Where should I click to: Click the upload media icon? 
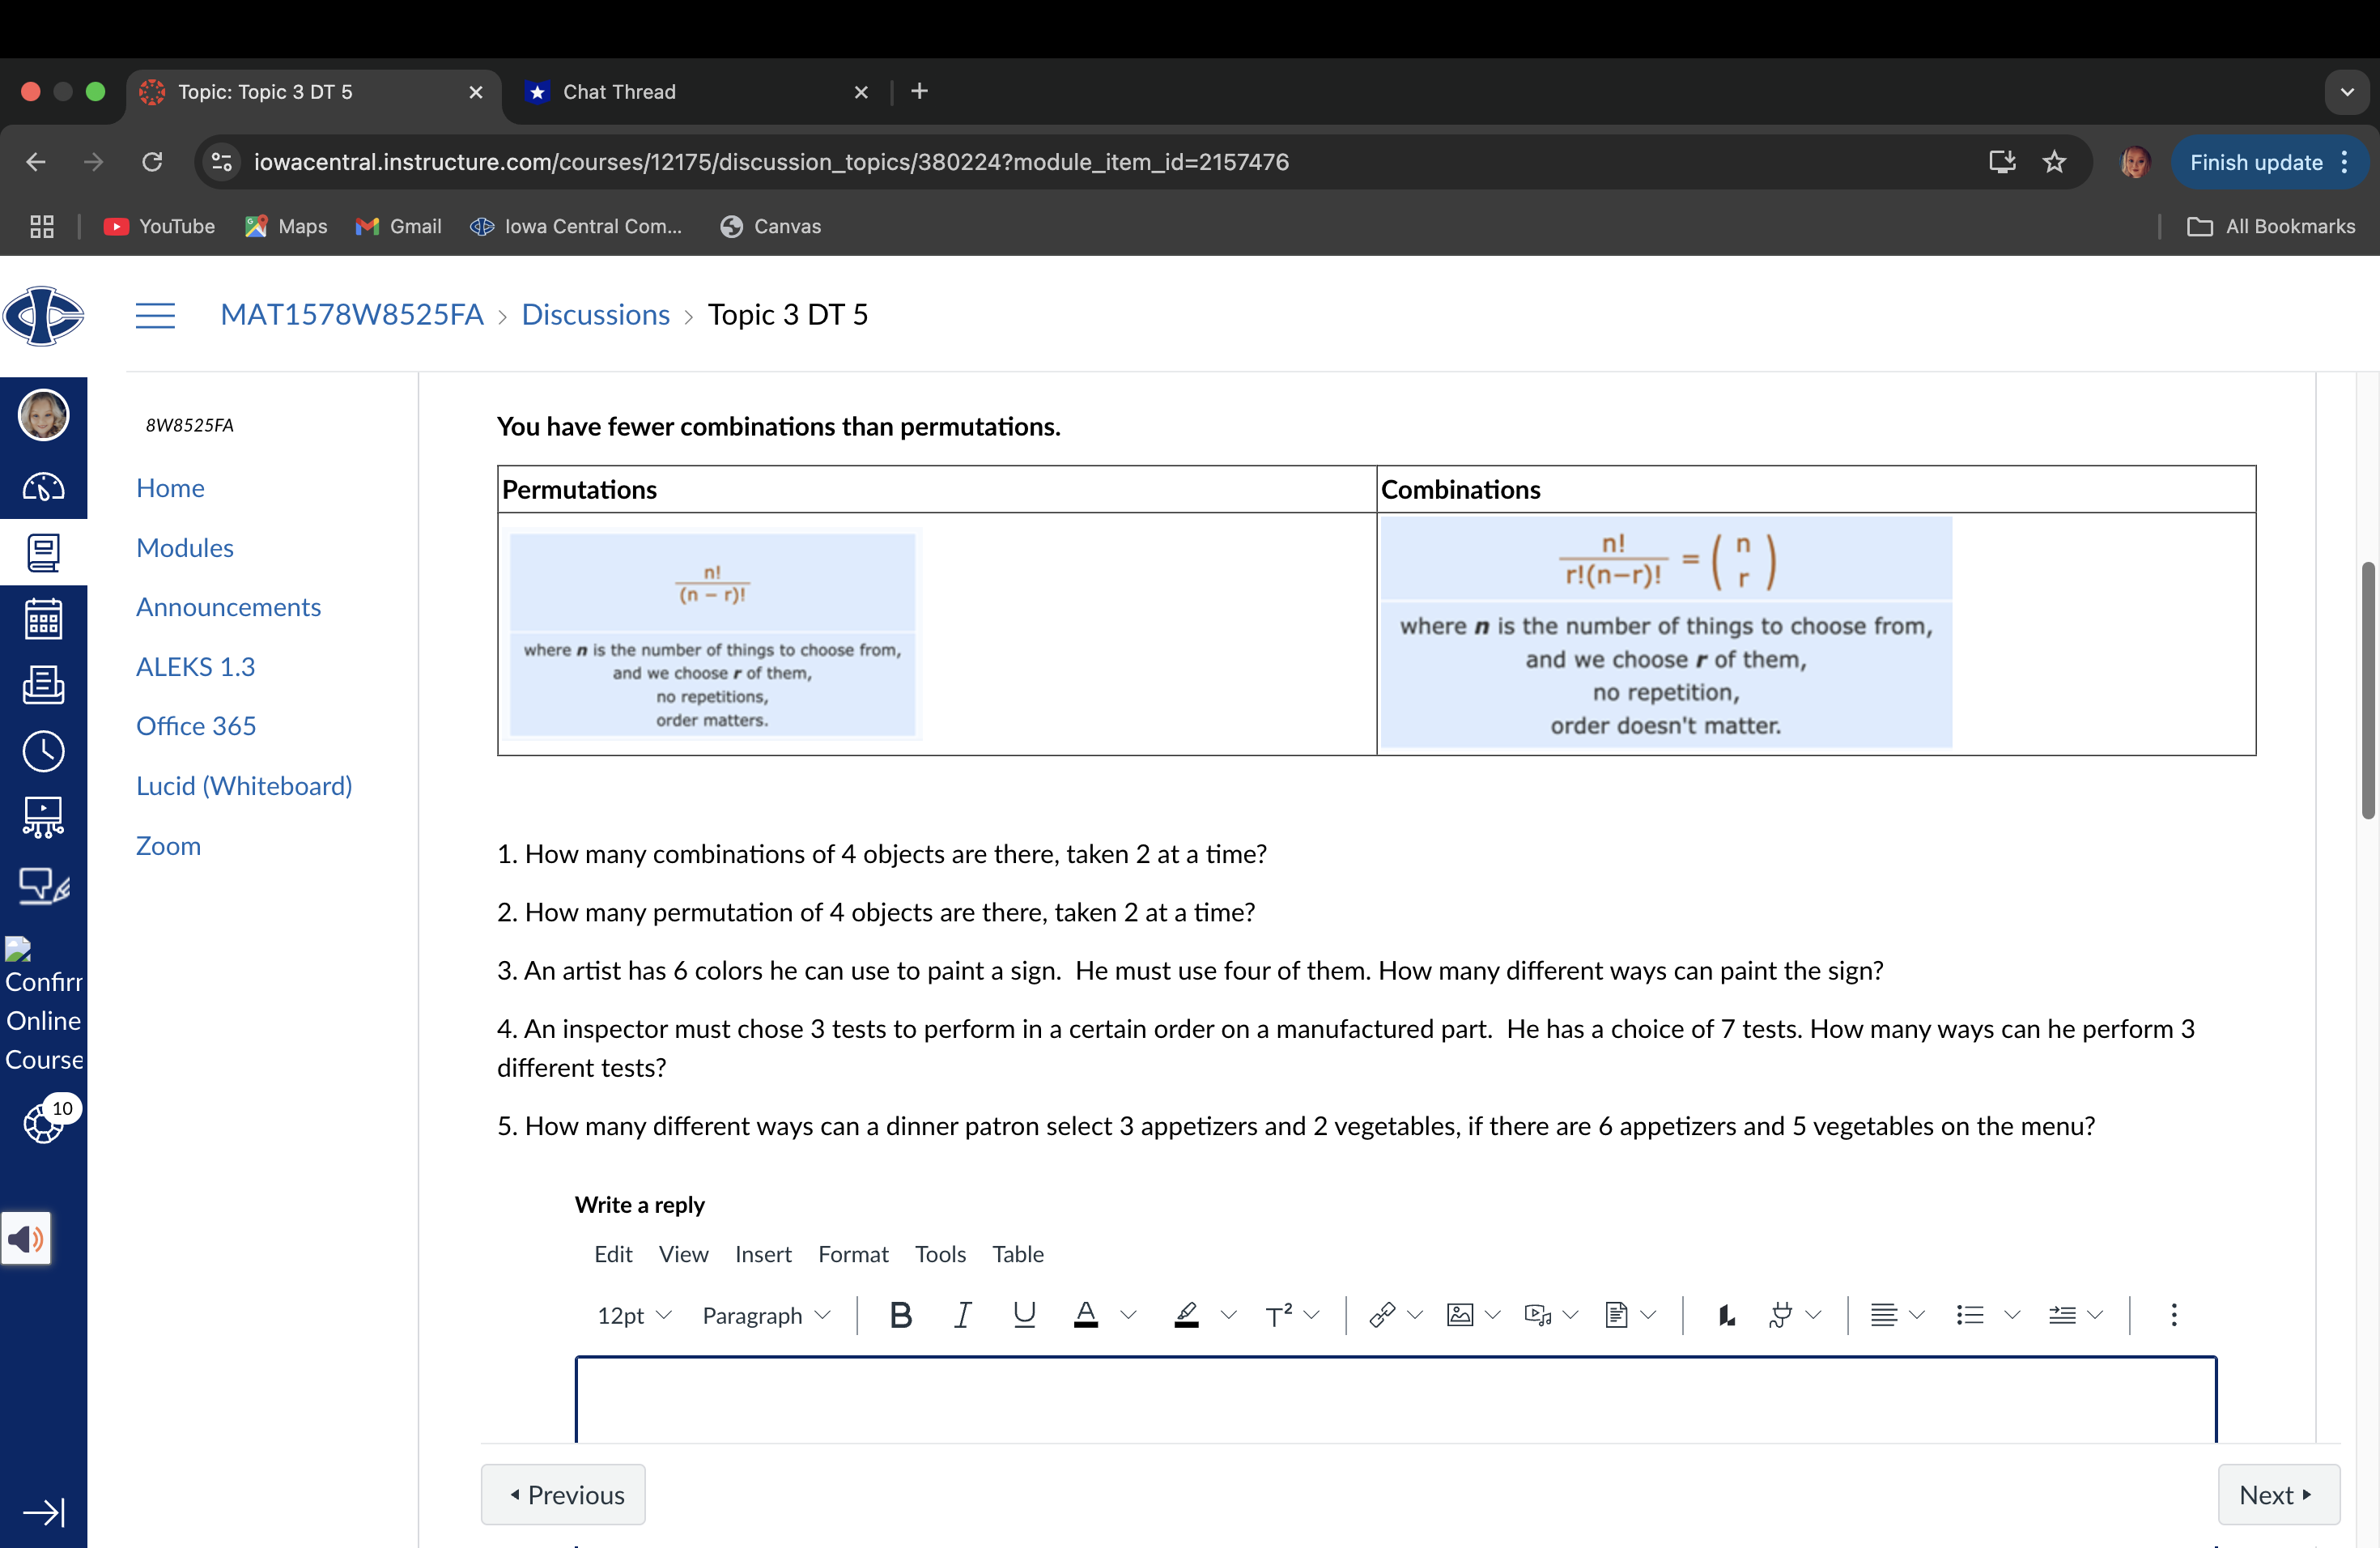pos(1537,1315)
